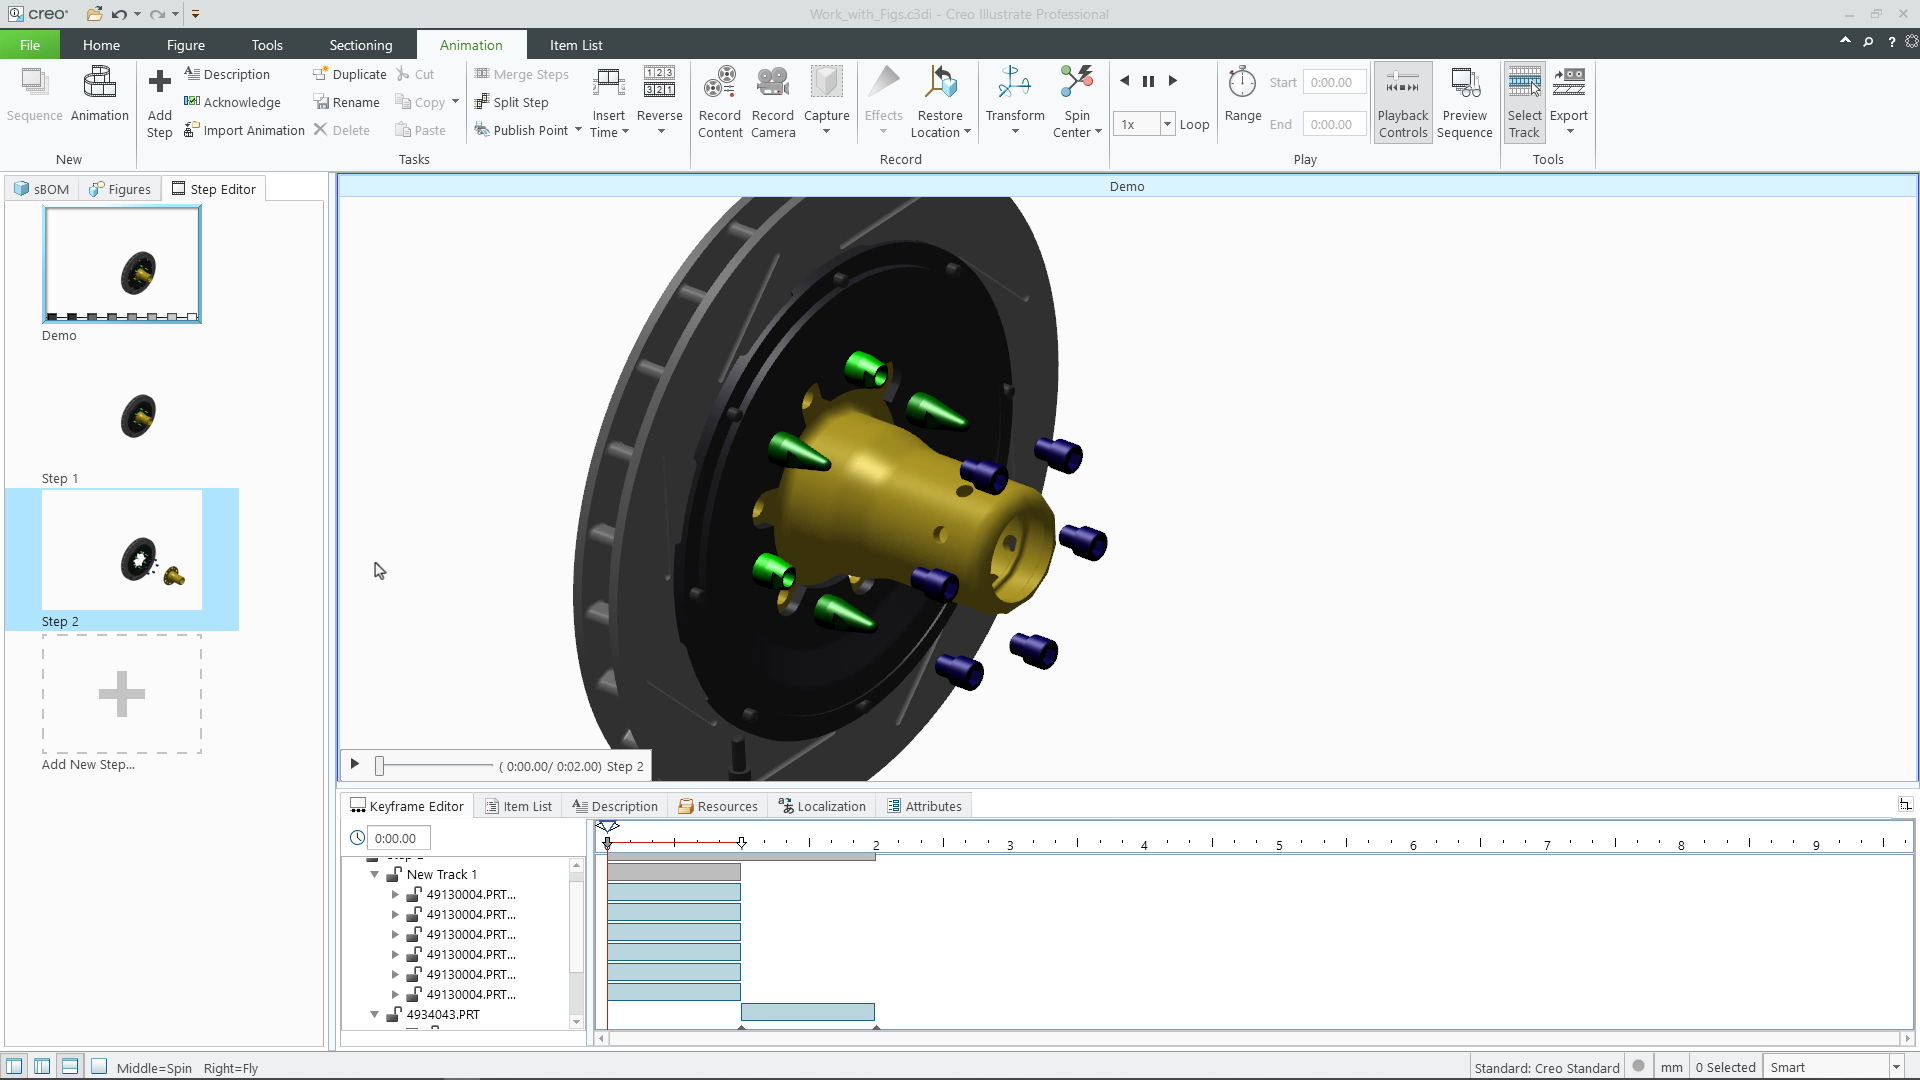Open the Figures panel tab
Viewport: 1920px width, 1080px height.
click(x=120, y=189)
